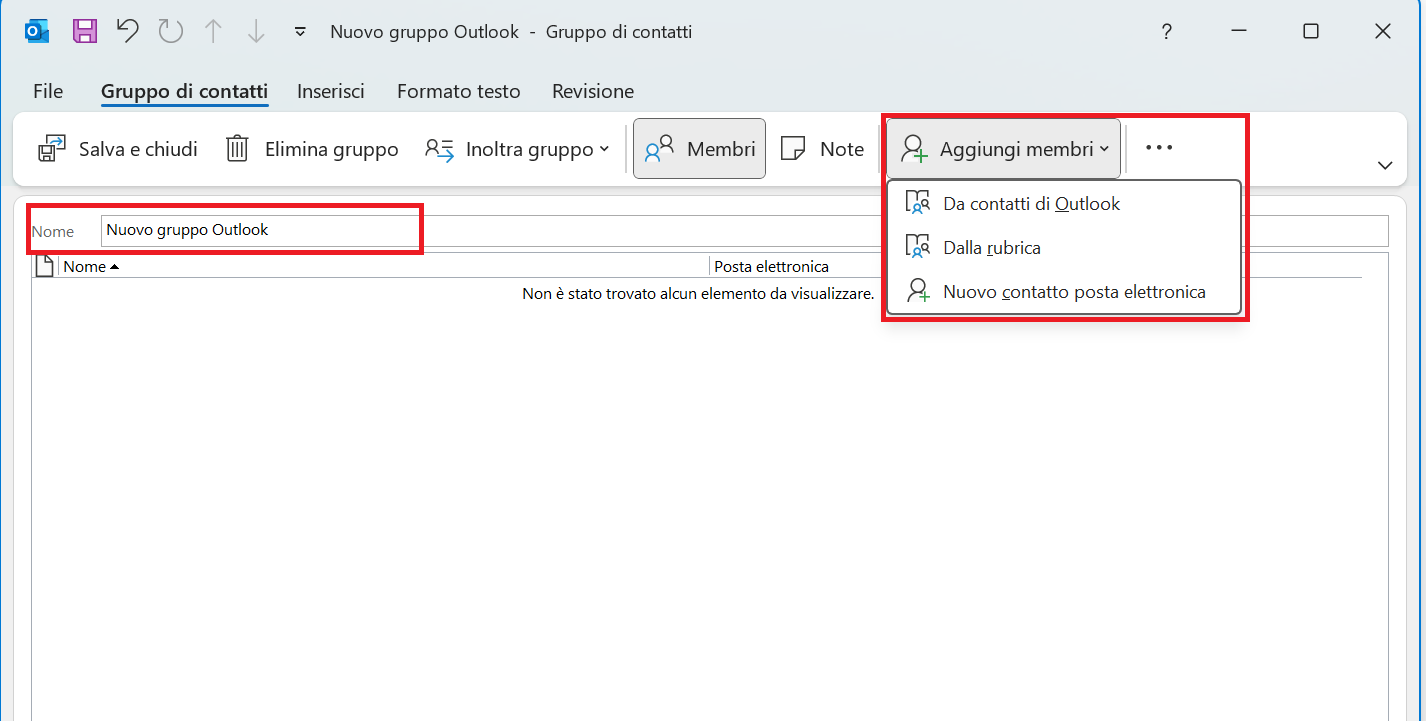Sort members by Nome column header
Screen dimensions: 1426x721
(x=384, y=267)
